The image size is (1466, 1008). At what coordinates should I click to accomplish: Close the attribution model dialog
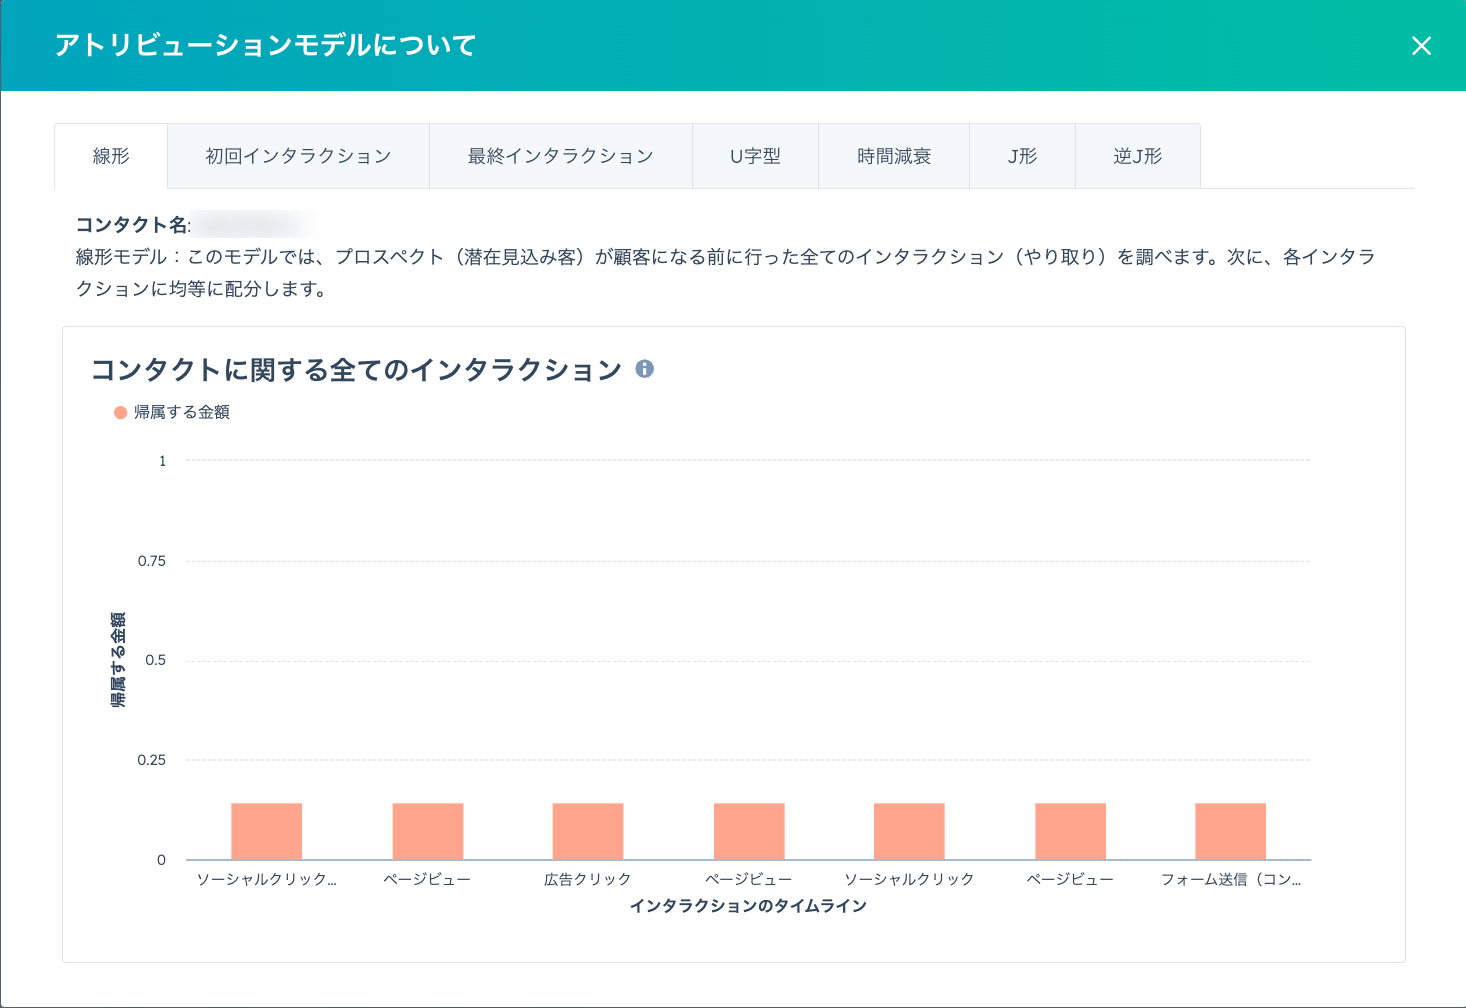point(1421,46)
